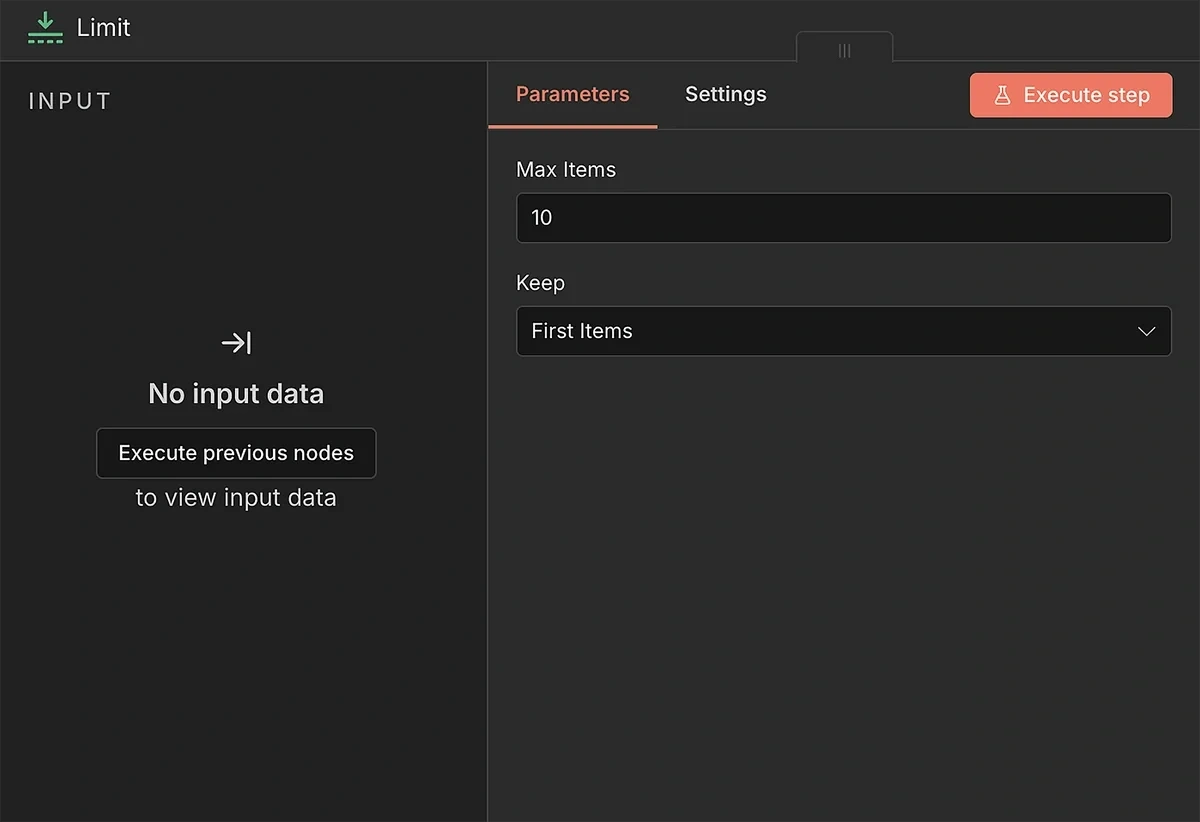Click the no input data arrow icon
This screenshot has width=1200, height=822.
click(236, 343)
